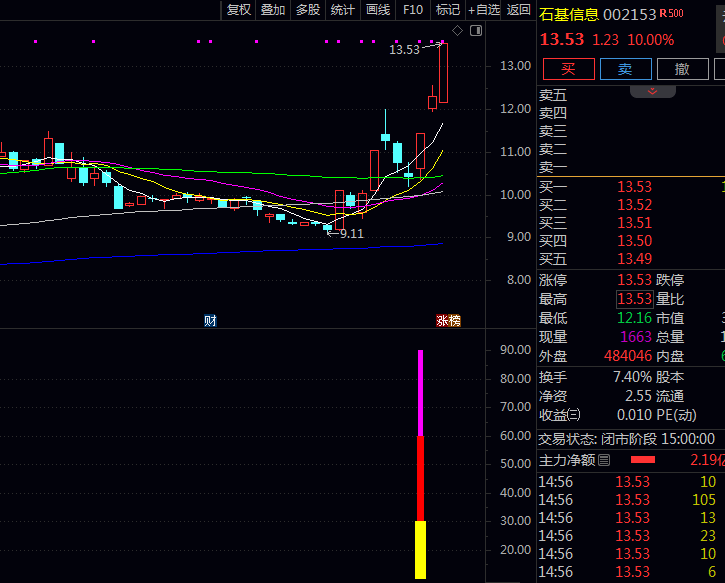The height and width of the screenshot is (583, 725).
Task: Open the 统计 statistics tool
Action: tap(343, 10)
